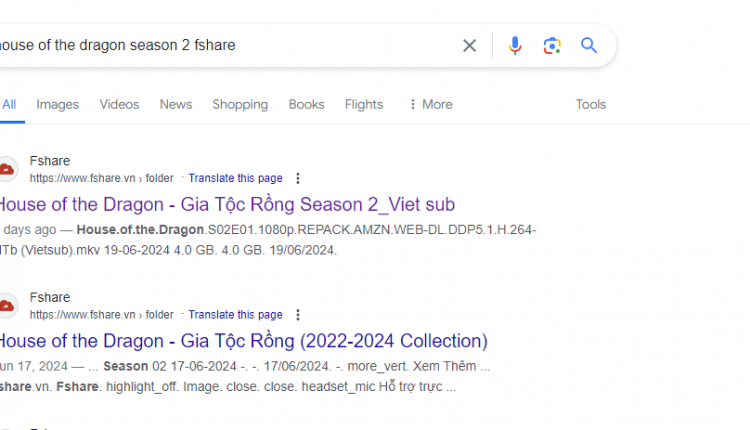
Task: Start voice search with microphone icon
Action: point(515,45)
